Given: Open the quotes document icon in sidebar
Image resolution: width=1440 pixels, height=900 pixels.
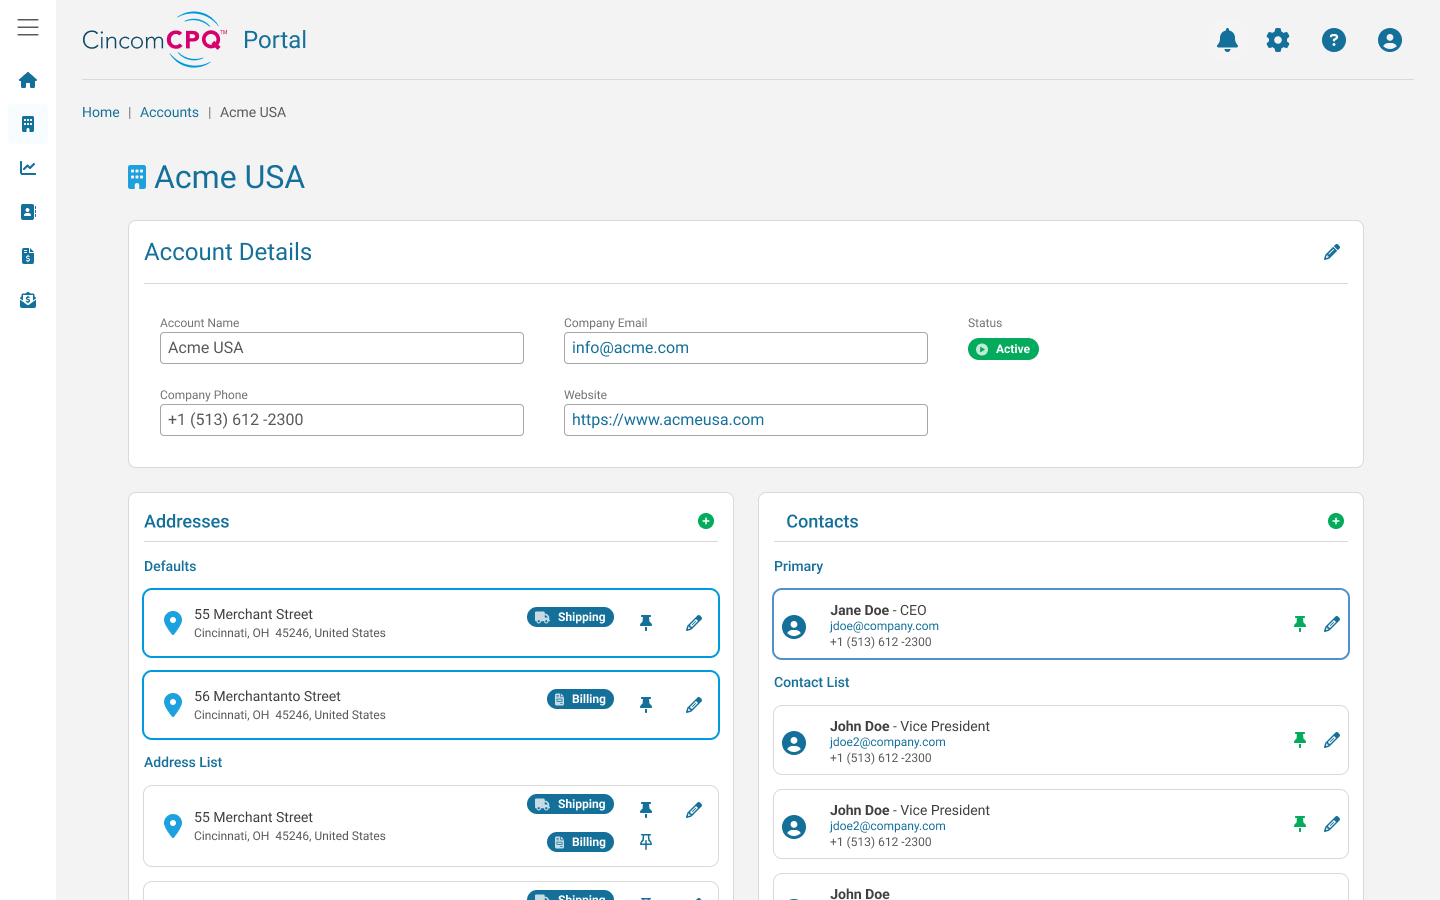Looking at the screenshot, I should pyautogui.click(x=28, y=256).
